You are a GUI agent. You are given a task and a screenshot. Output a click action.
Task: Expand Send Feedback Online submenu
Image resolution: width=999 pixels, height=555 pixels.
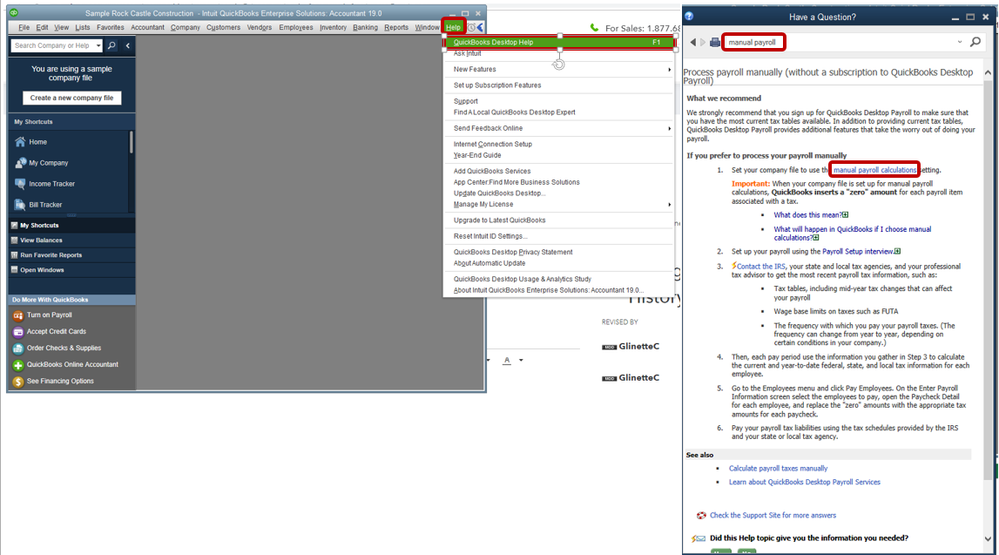click(669, 129)
